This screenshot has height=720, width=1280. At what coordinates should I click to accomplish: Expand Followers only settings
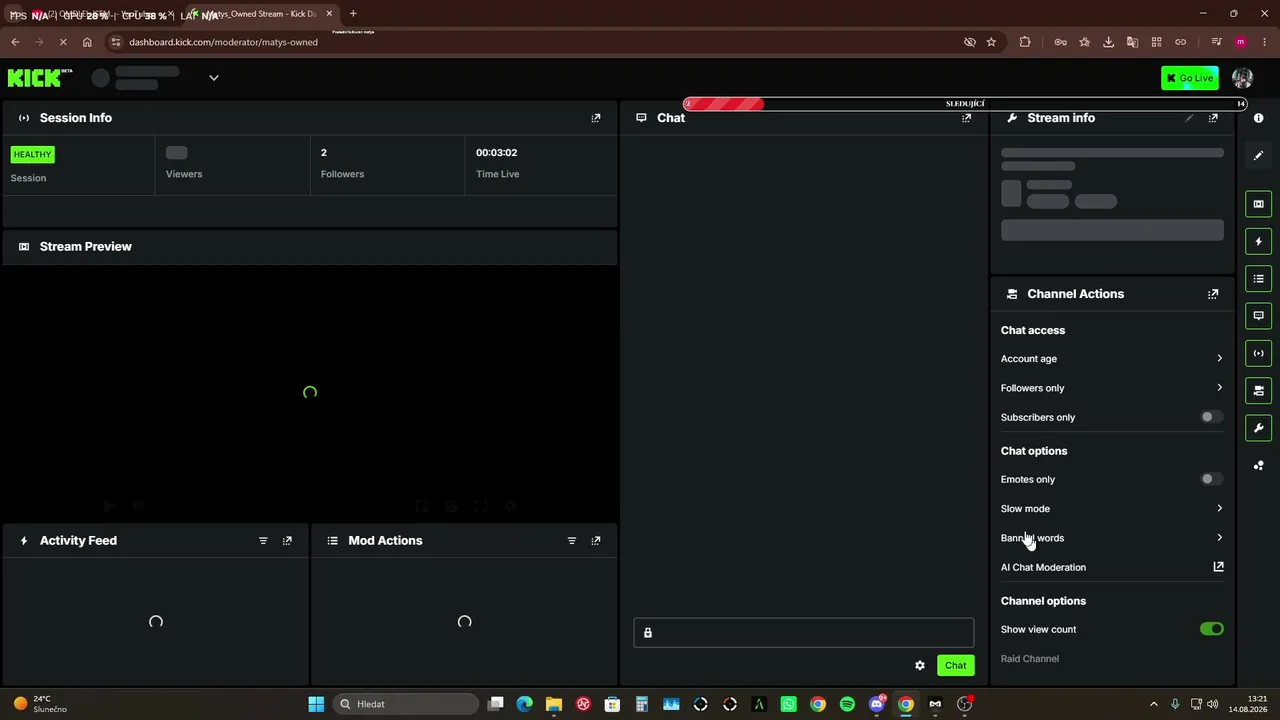tap(1112, 388)
